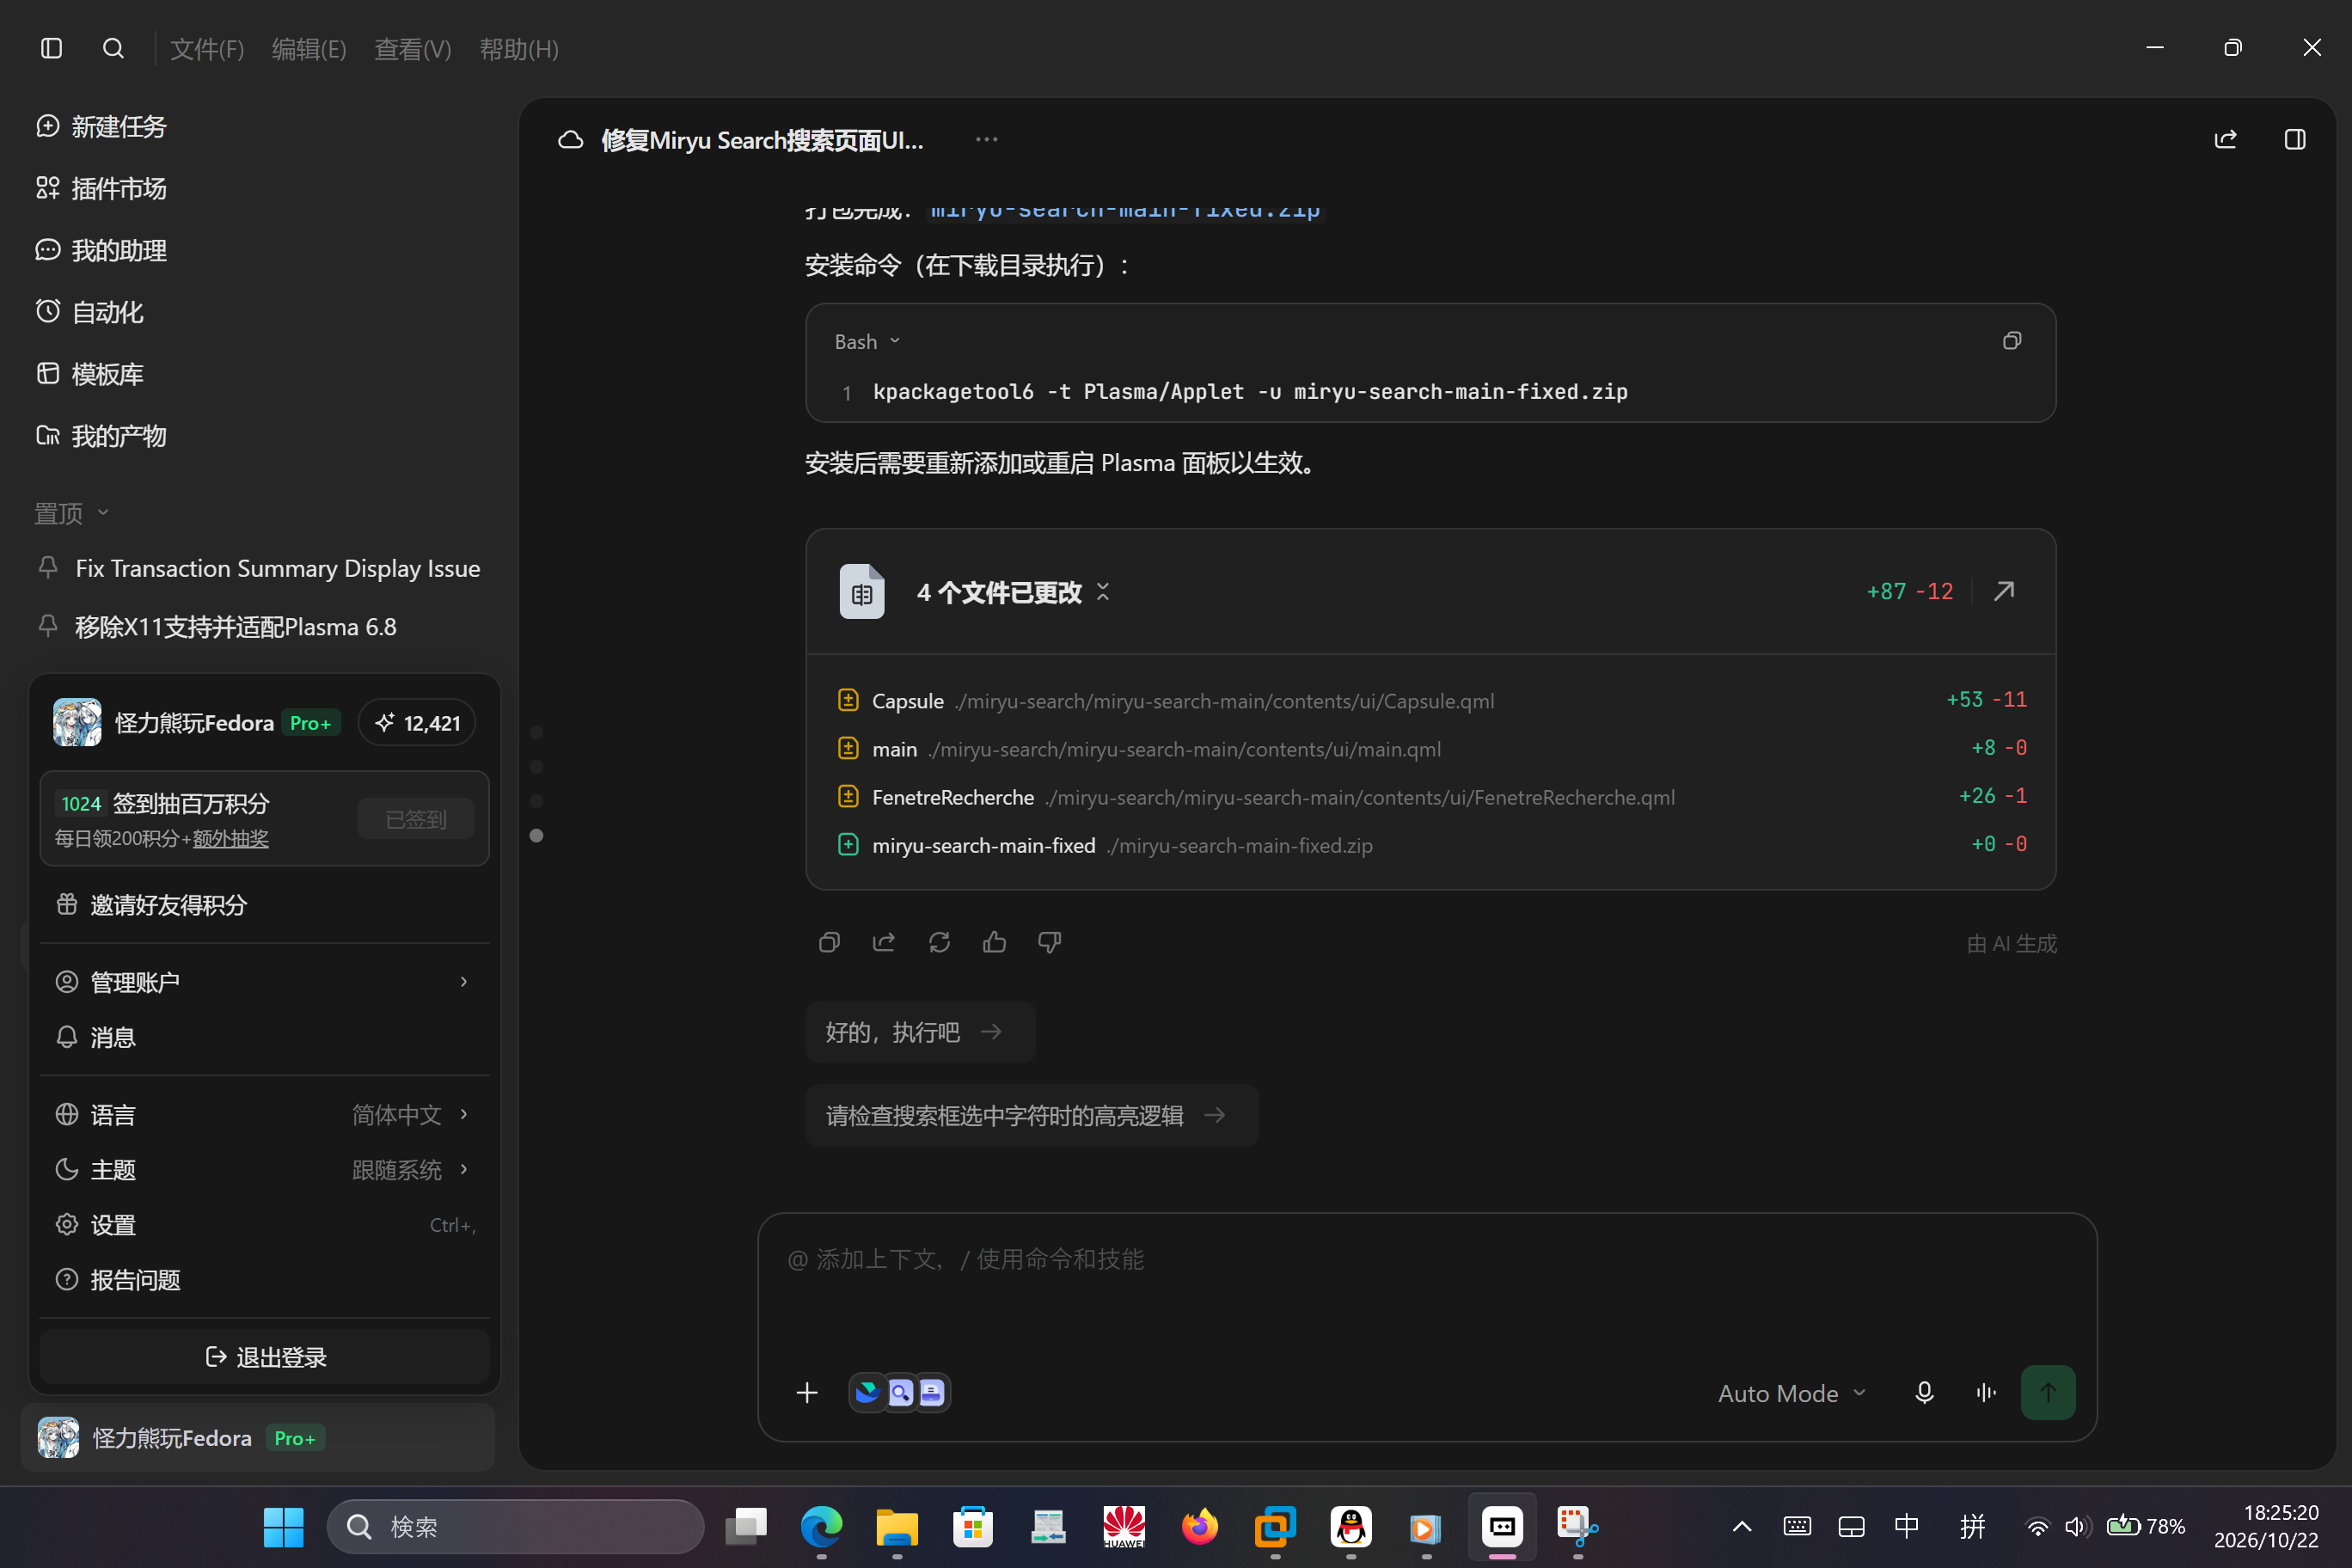Share the AI response

tap(884, 942)
